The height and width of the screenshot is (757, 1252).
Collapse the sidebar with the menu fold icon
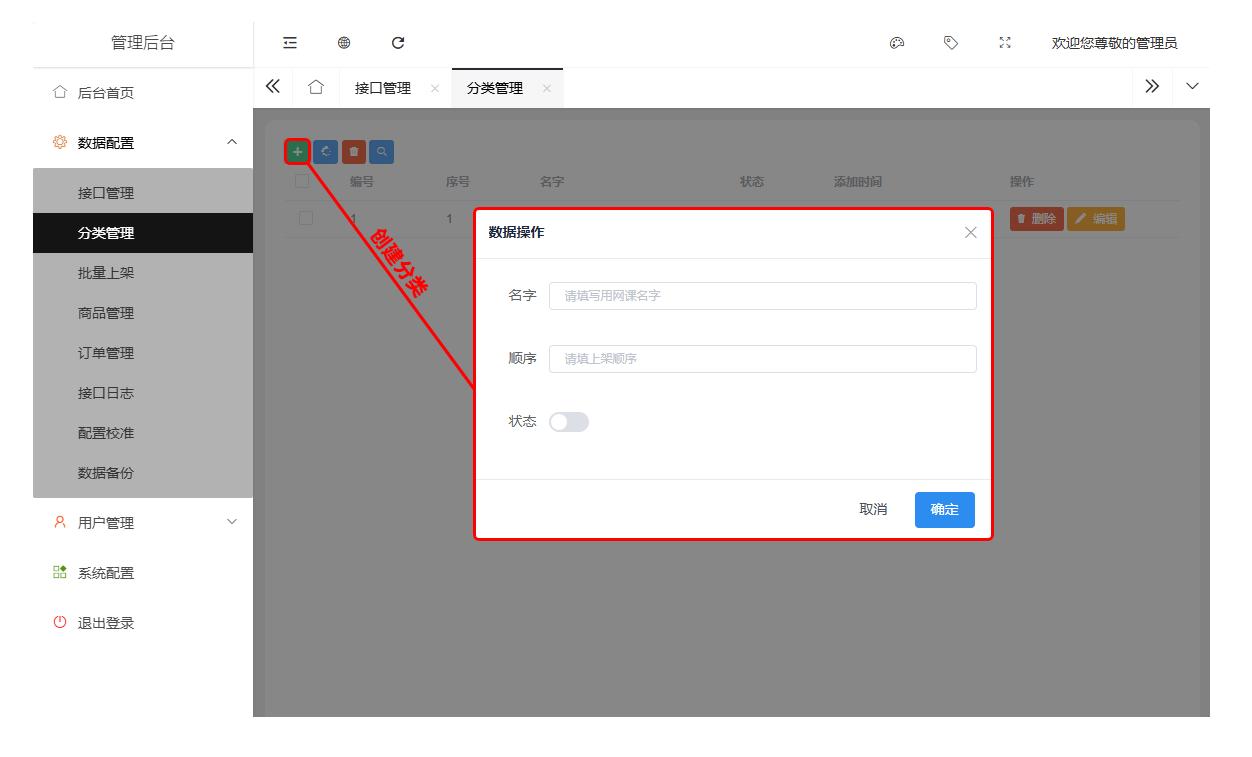click(290, 43)
